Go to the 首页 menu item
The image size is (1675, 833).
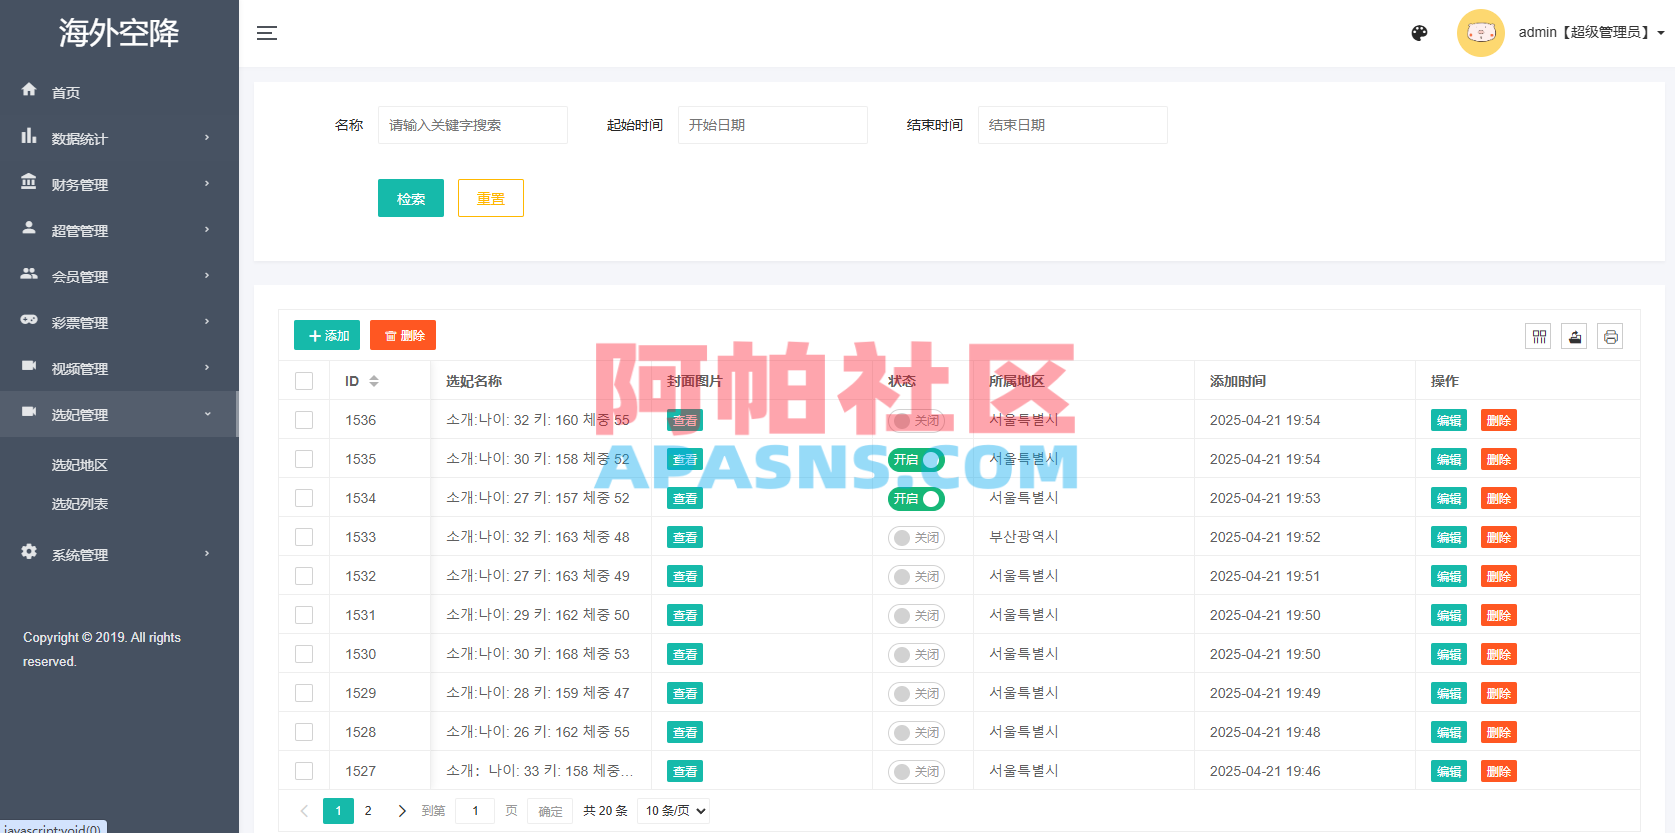coord(119,92)
